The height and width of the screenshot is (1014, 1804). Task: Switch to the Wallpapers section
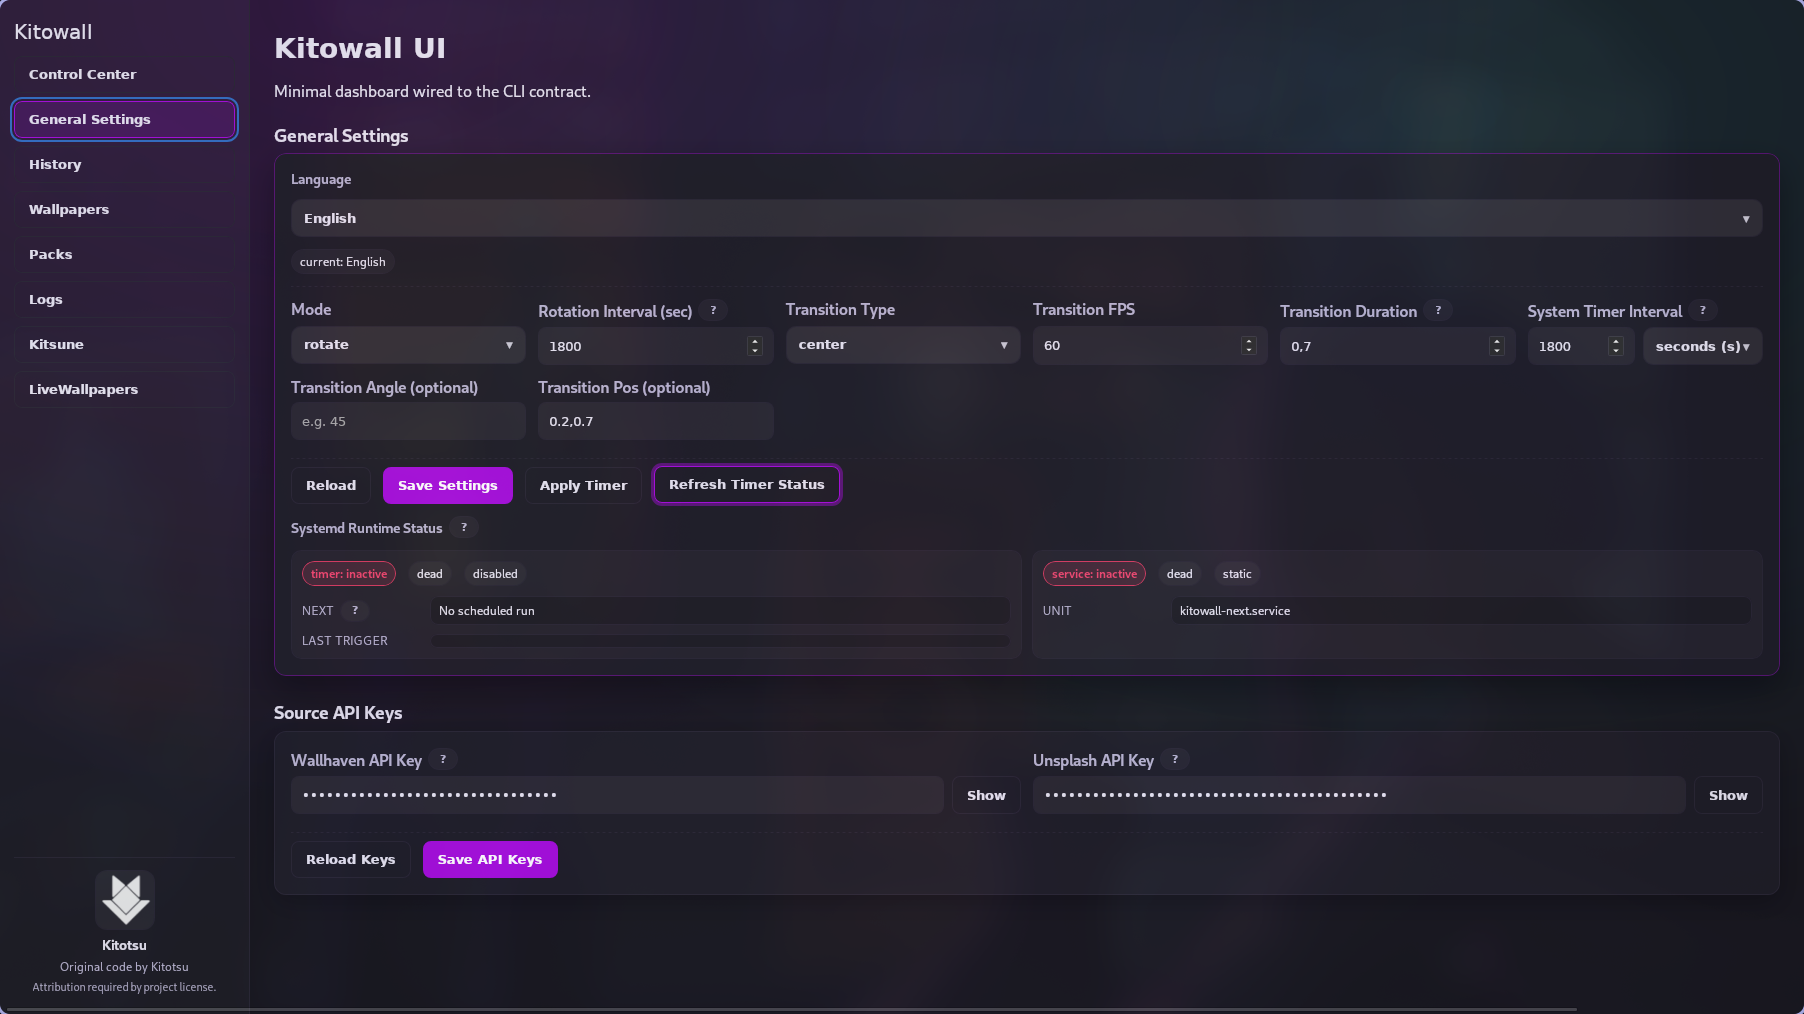pos(124,209)
